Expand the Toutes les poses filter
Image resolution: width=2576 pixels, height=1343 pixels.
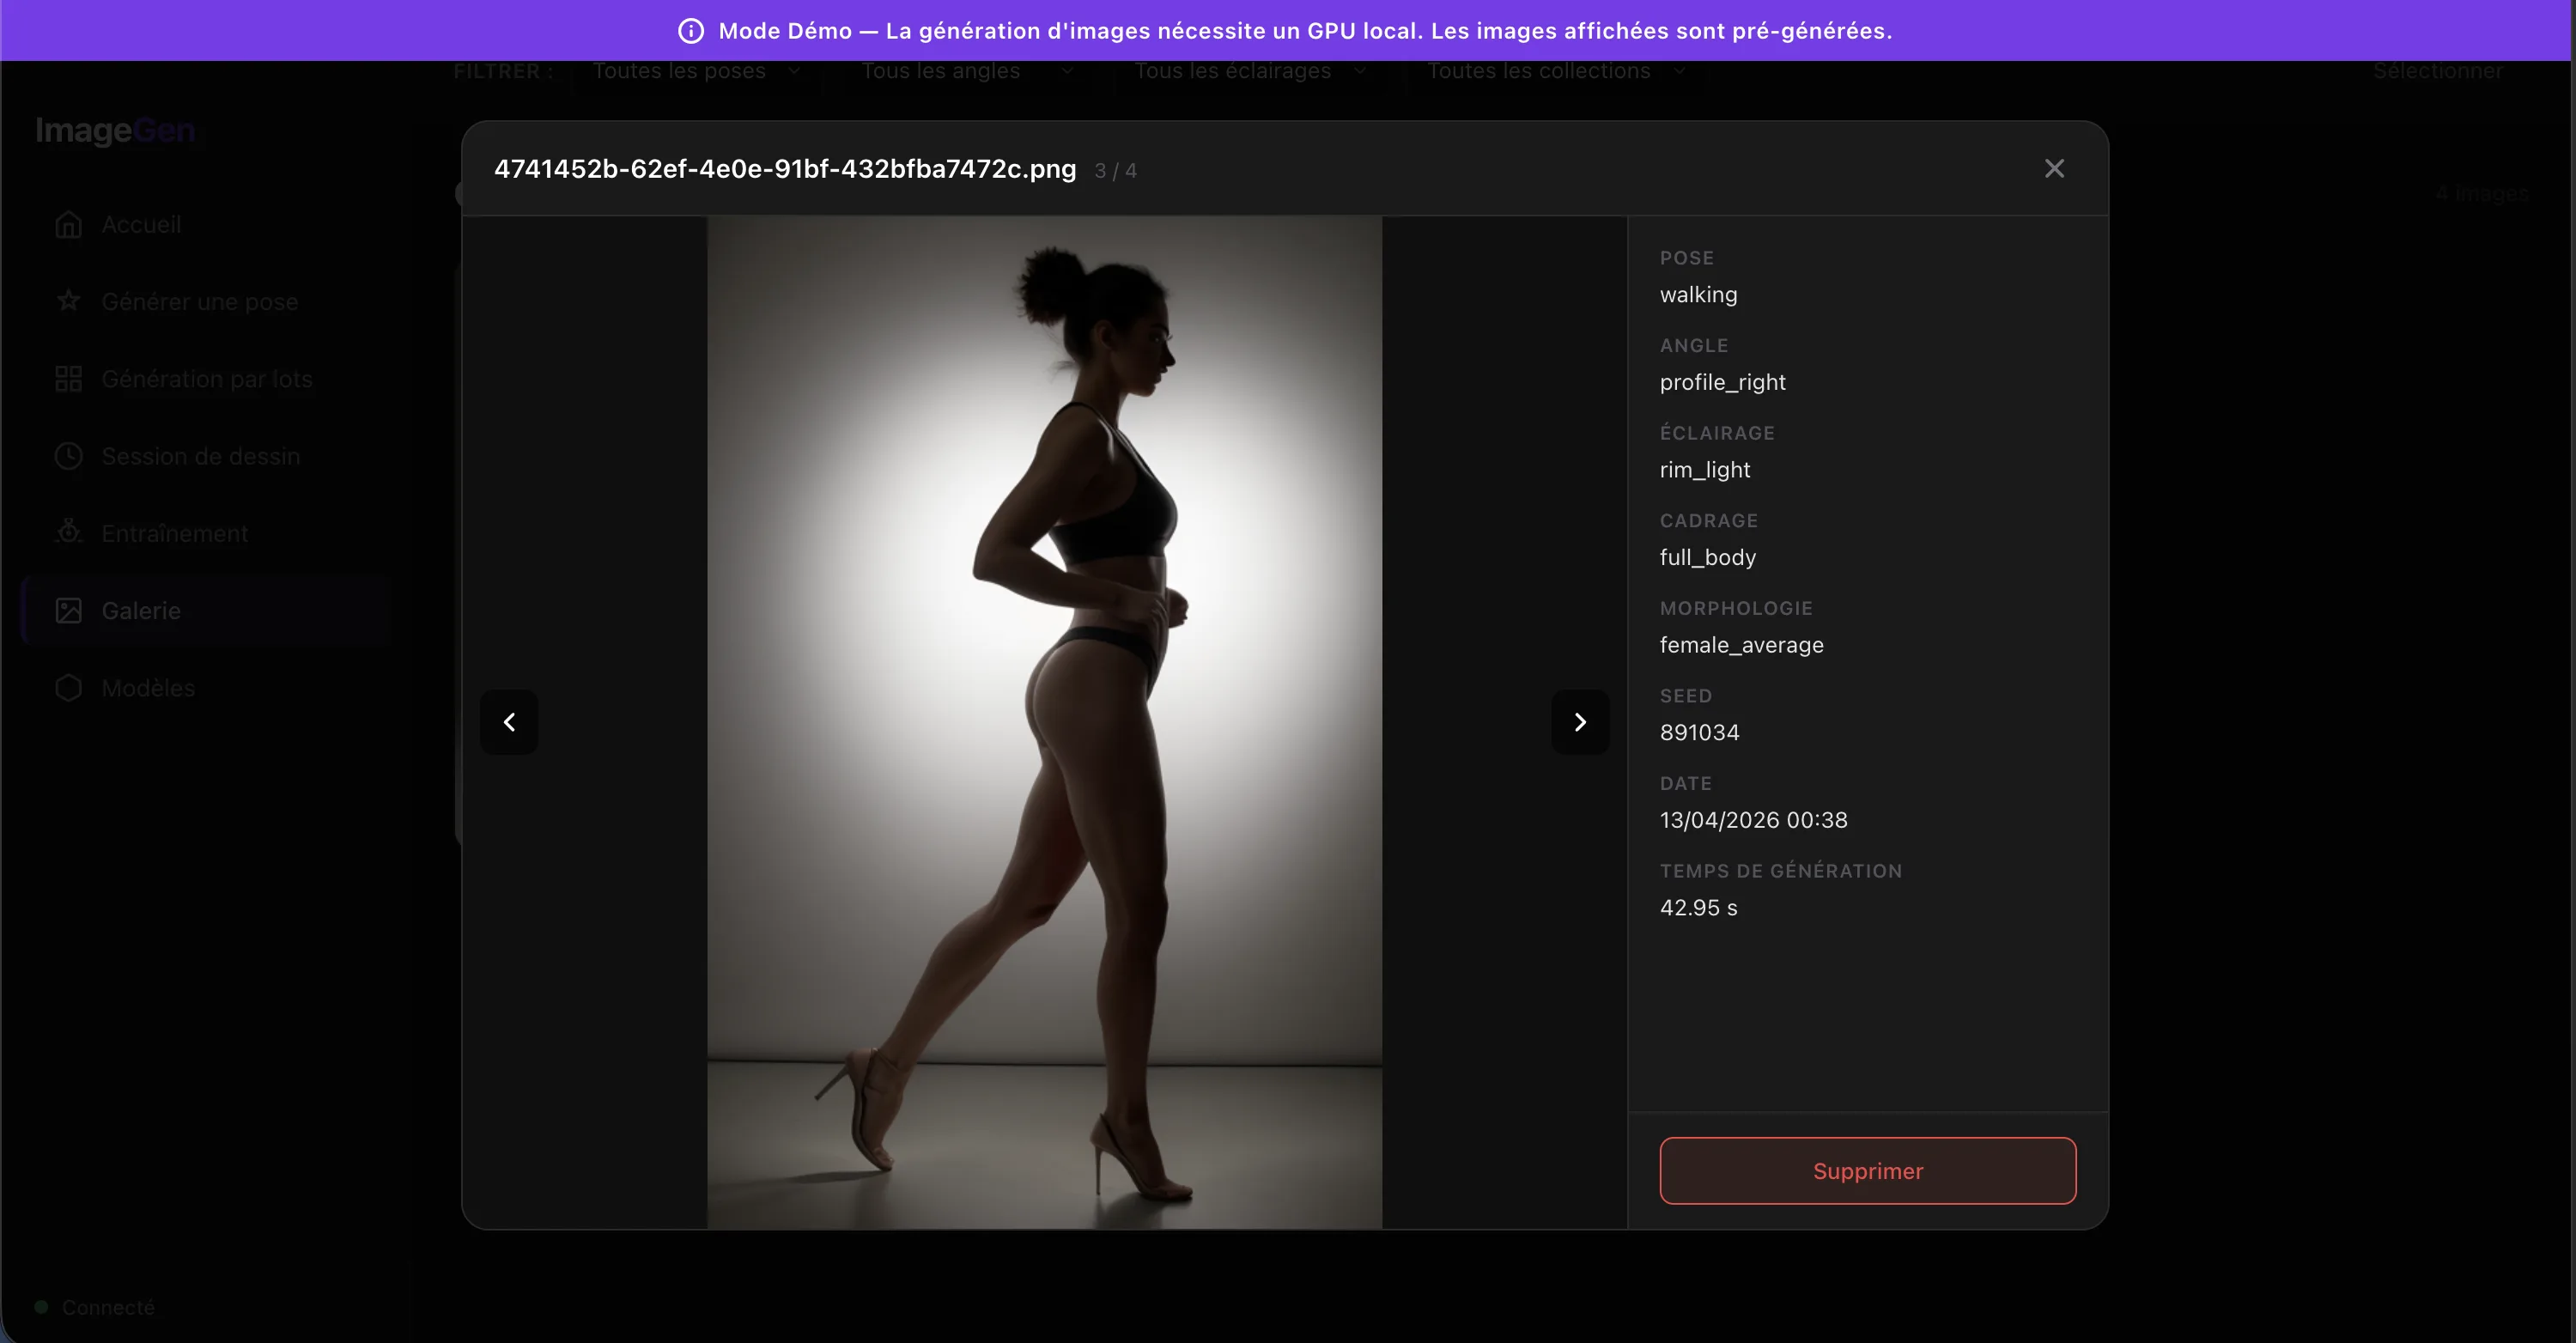point(697,71)
